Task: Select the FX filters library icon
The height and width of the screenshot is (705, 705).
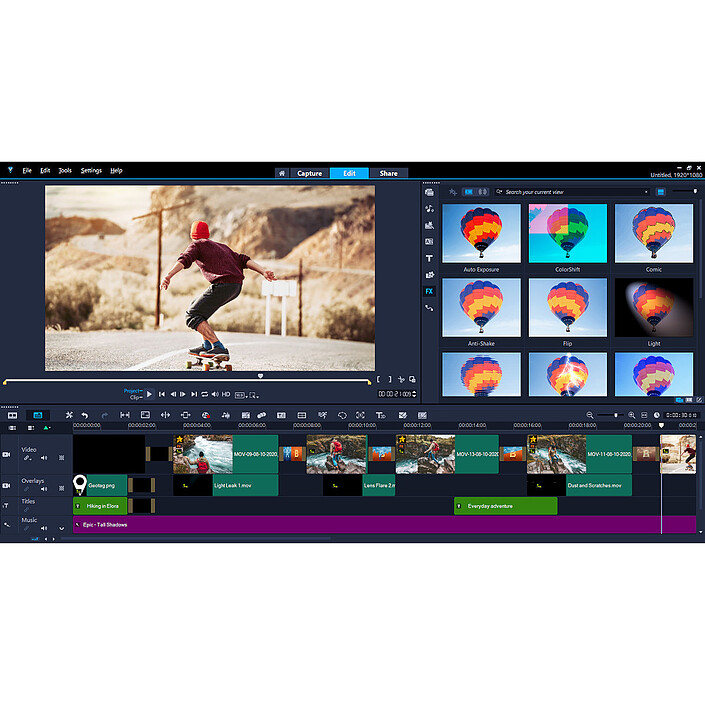Action: point(429,291)
